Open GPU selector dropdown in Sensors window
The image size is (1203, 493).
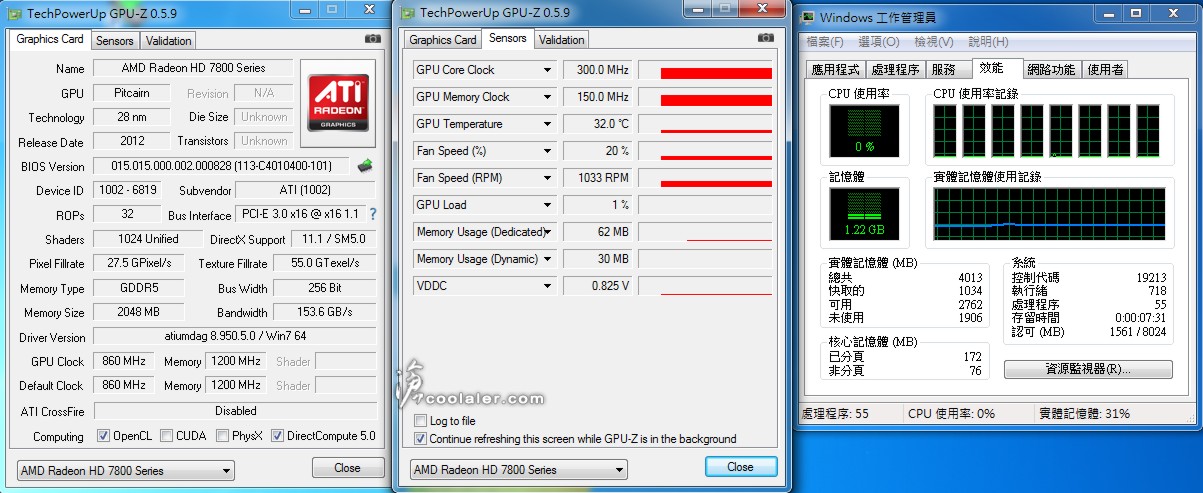(519, 469)
